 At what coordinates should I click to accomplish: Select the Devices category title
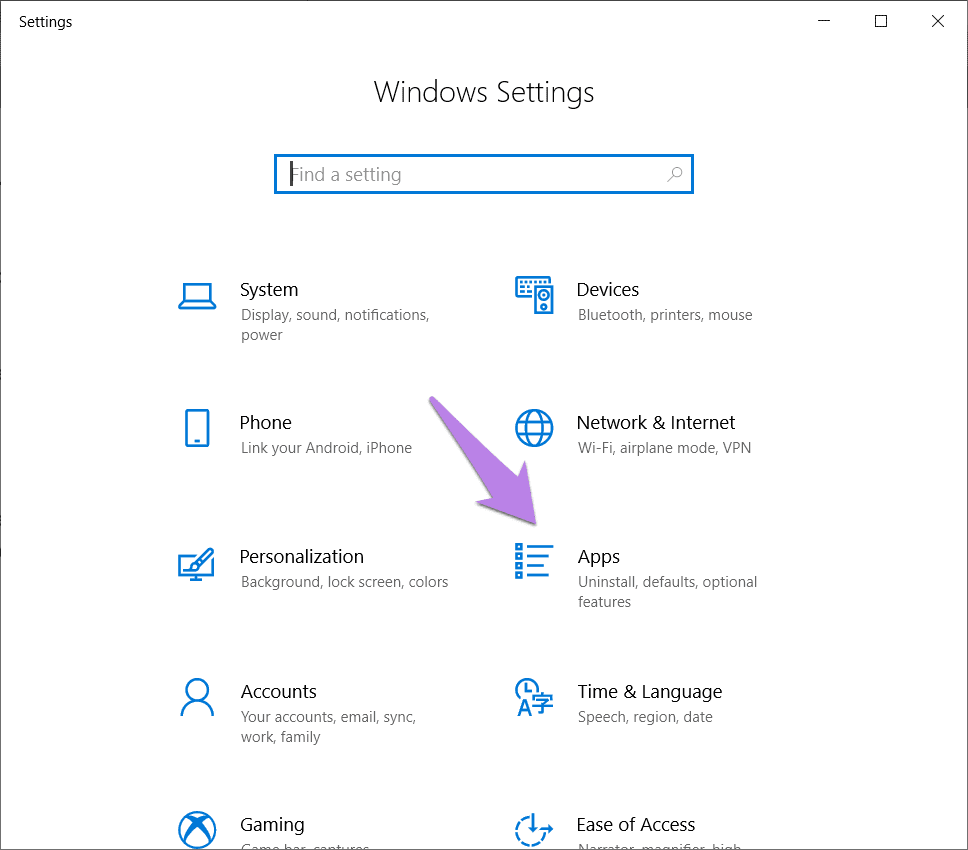click(607, 290)
